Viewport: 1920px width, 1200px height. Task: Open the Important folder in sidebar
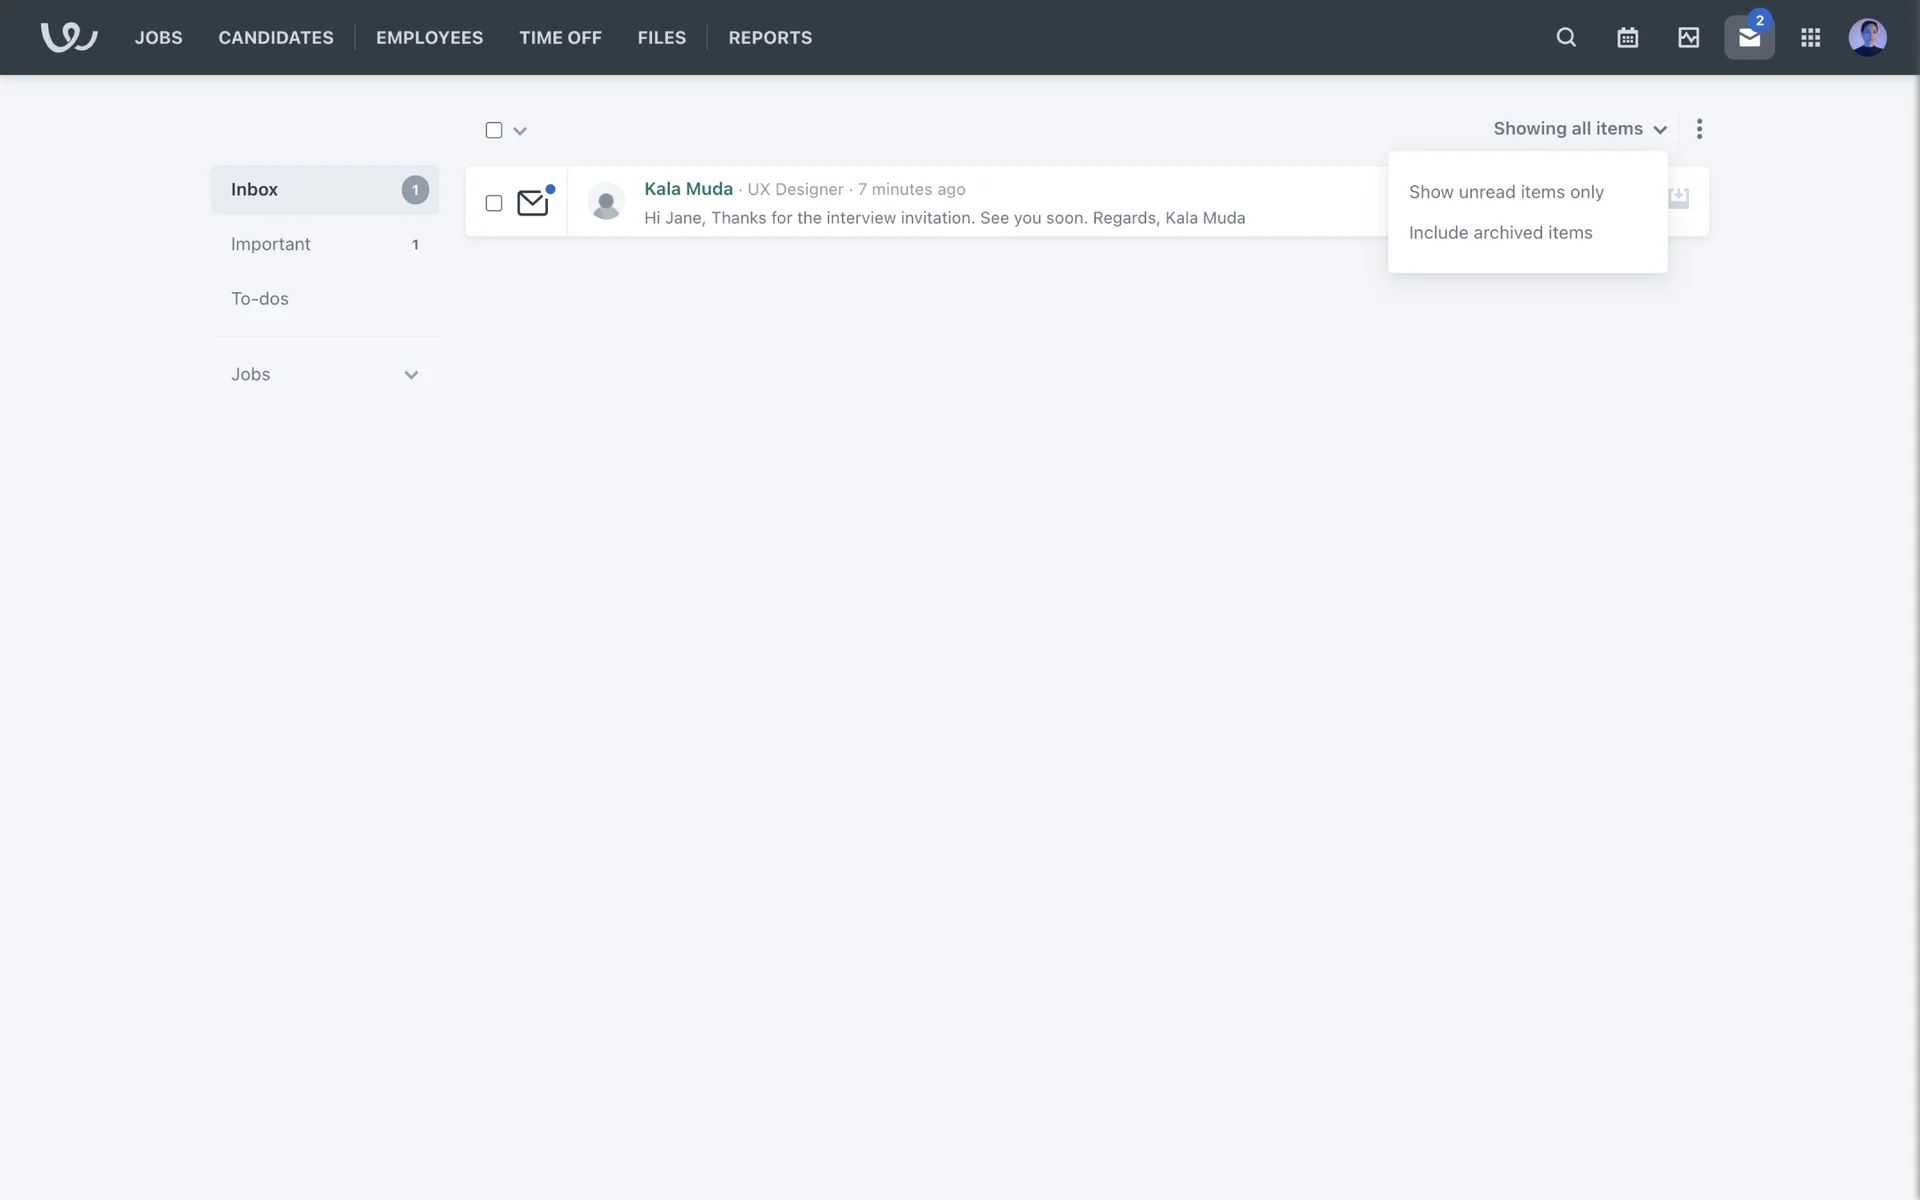click(271, 244)
